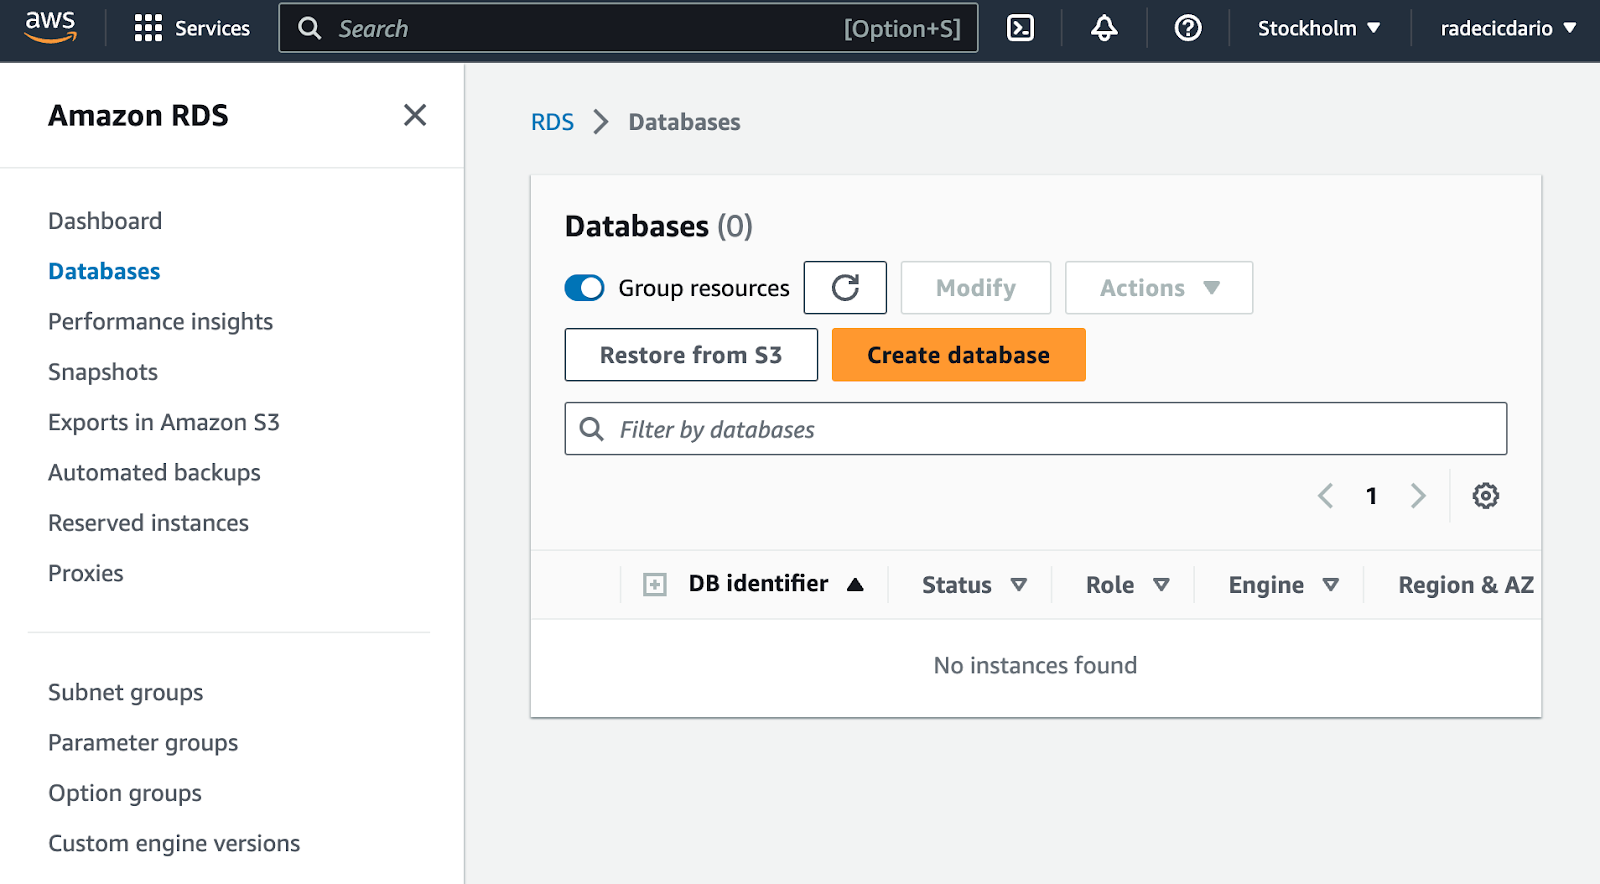Open the notifications bell
Viewport: 1600px width, 884px height.
[x=1104, y=28]
